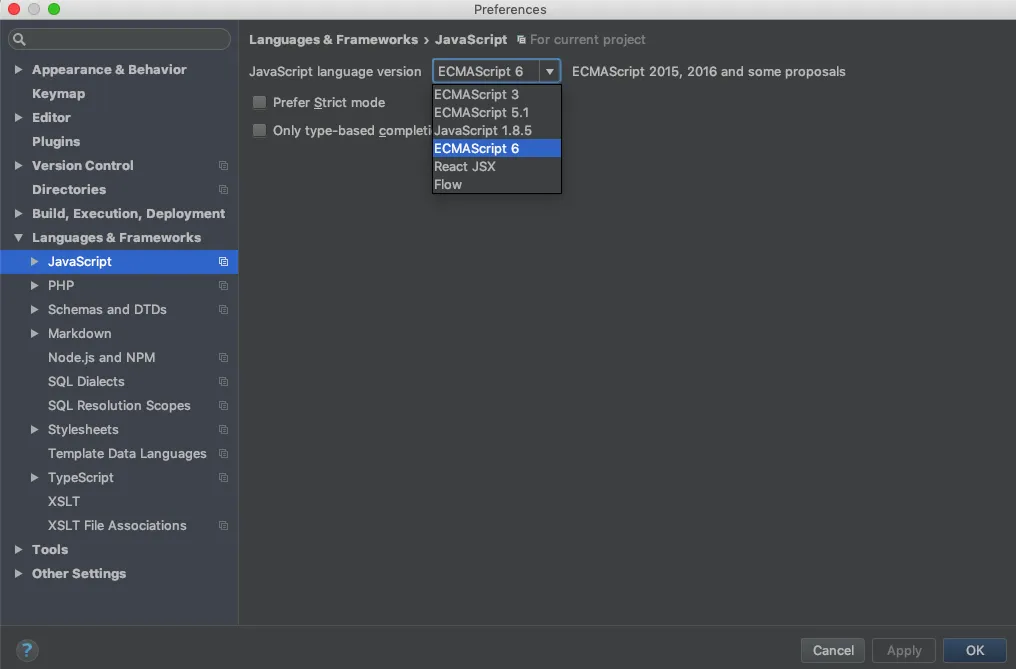Expand the Appearance & Behavior section
Image resolution: width=1016 pixels, height=669 pixels.
click(x=18, y=70)
